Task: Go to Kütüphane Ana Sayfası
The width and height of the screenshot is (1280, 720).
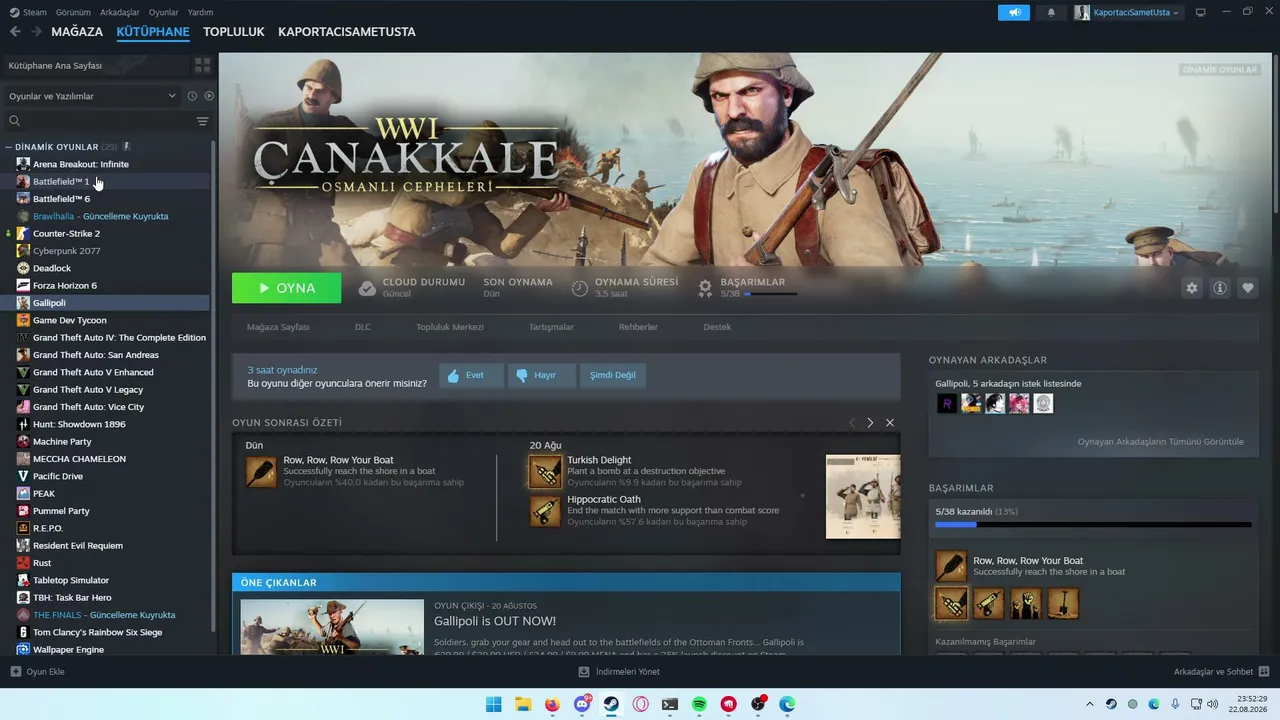Action: pos(96,65)
